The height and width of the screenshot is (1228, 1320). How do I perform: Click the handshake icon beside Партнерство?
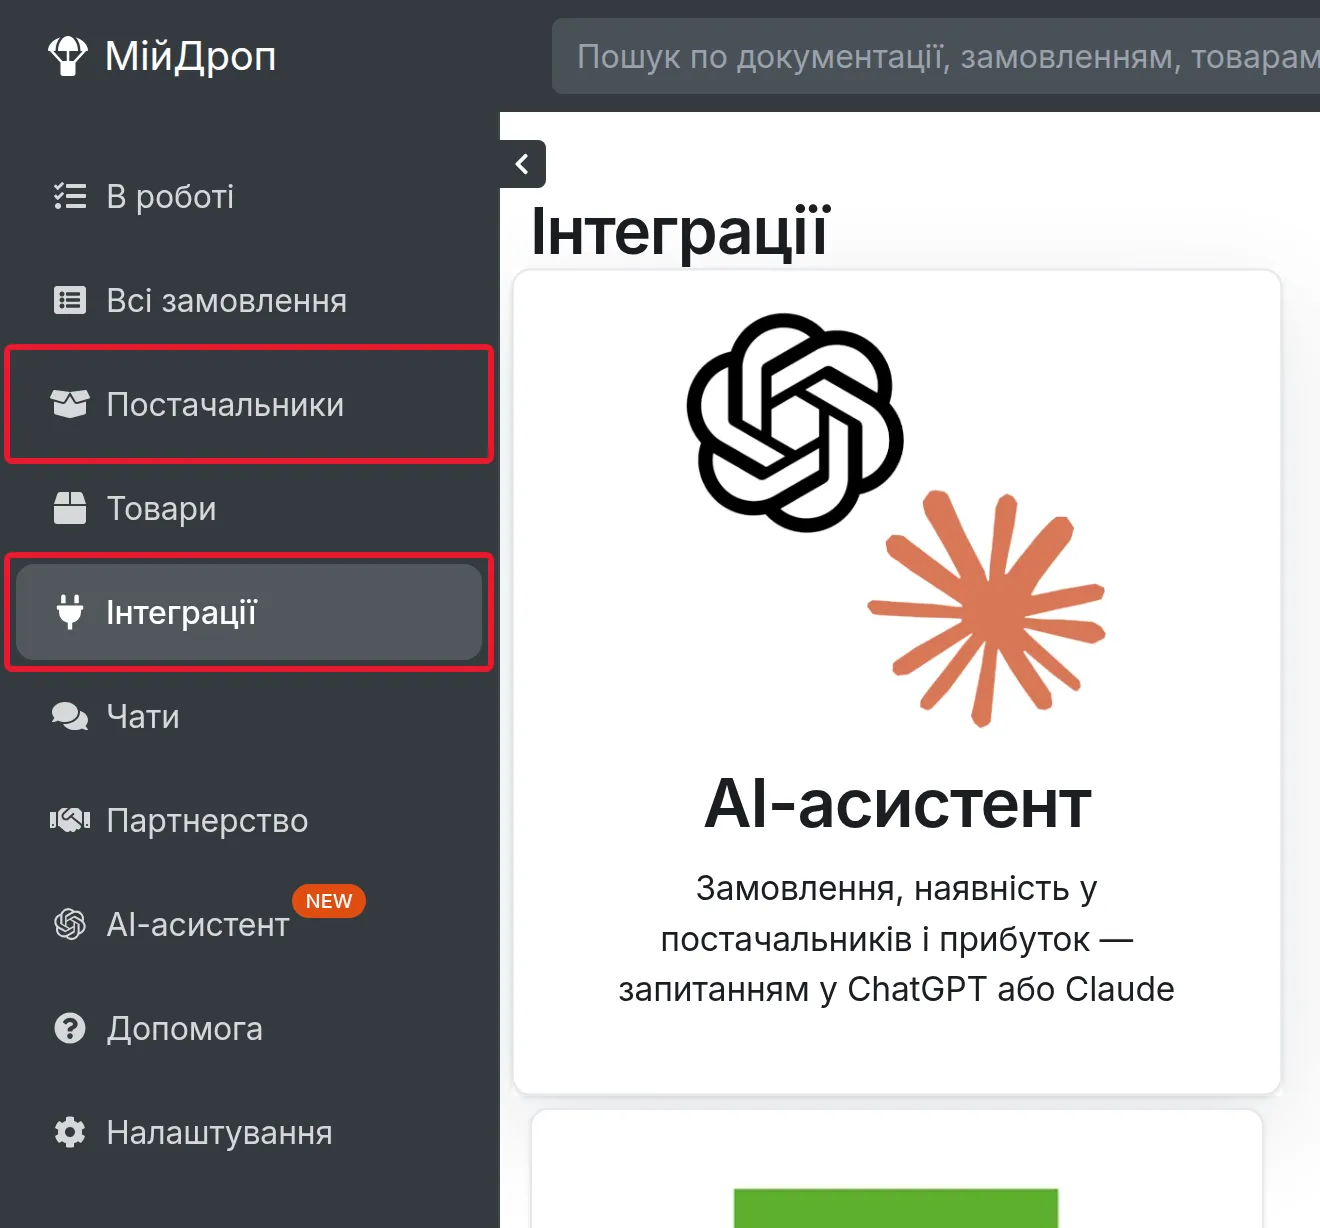[70, 820]
